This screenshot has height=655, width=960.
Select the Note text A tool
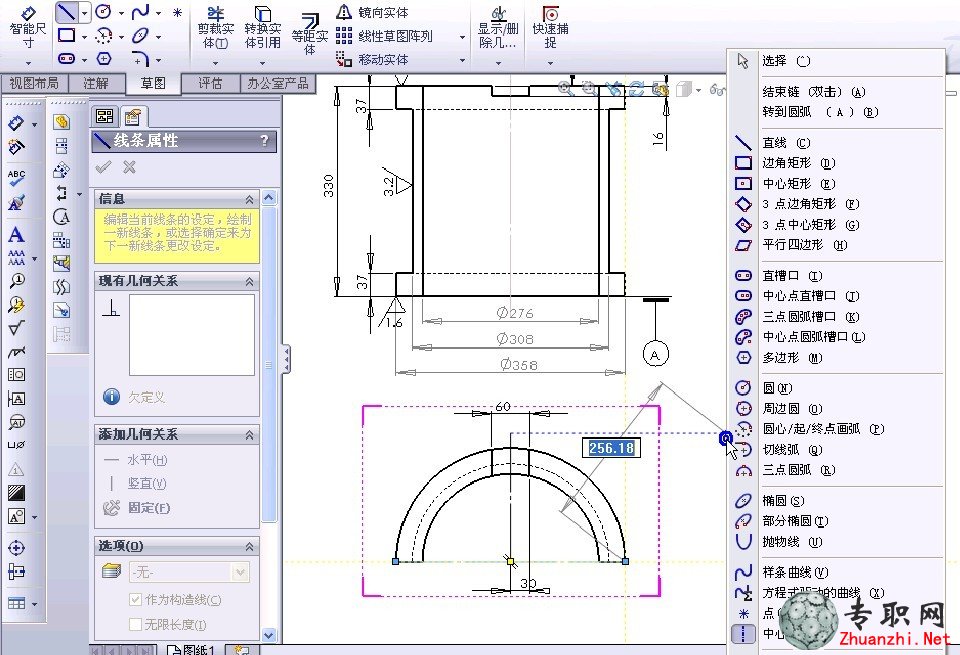(x=17, y=234)
